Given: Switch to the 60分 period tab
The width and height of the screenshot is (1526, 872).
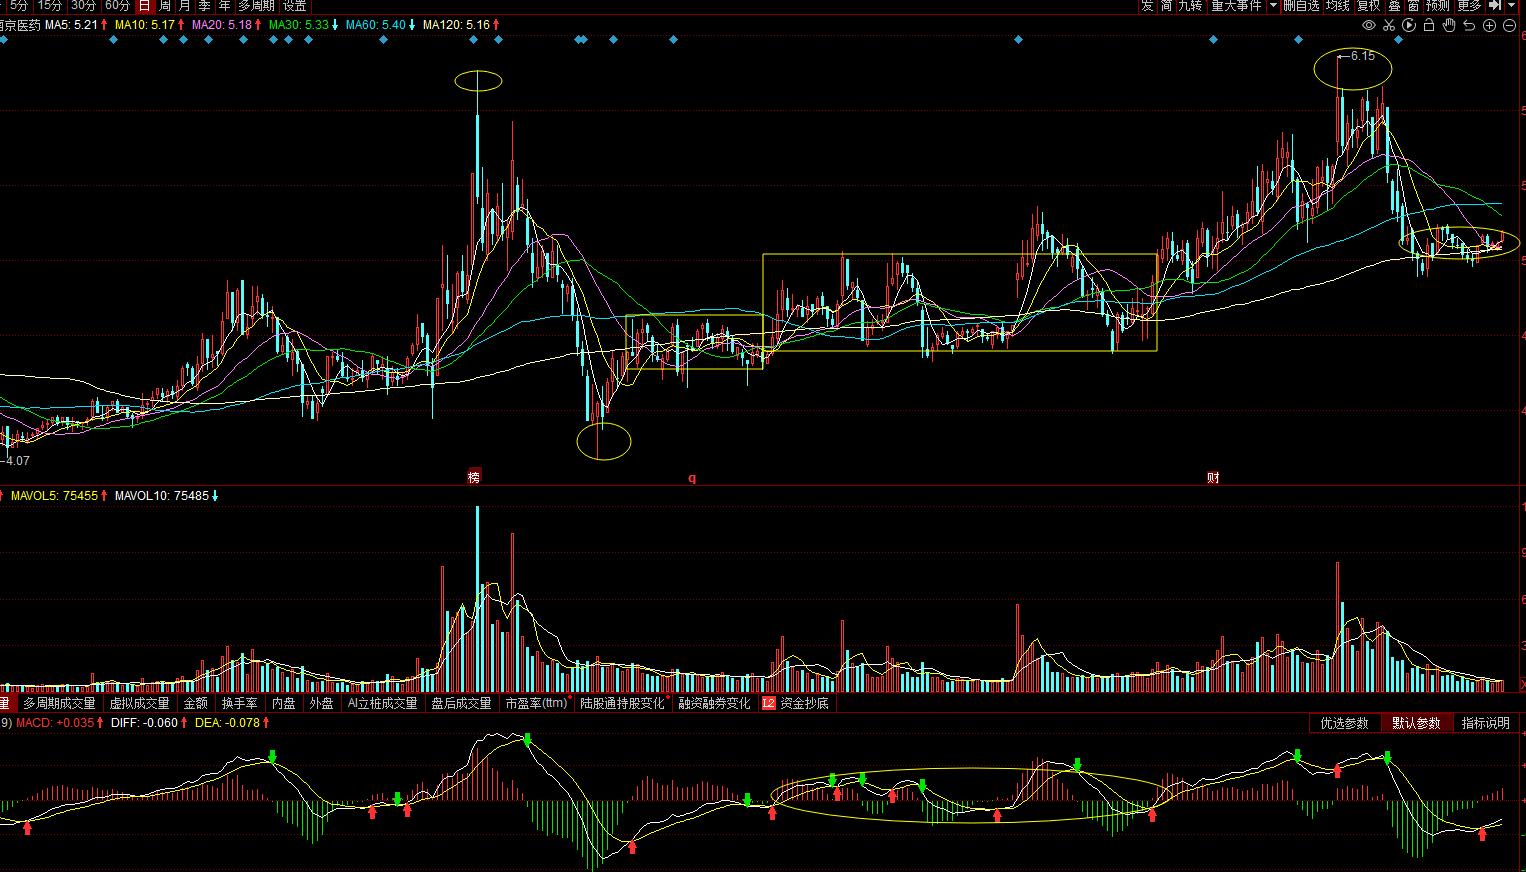Looking at the screenshot, I should point(117,6).
